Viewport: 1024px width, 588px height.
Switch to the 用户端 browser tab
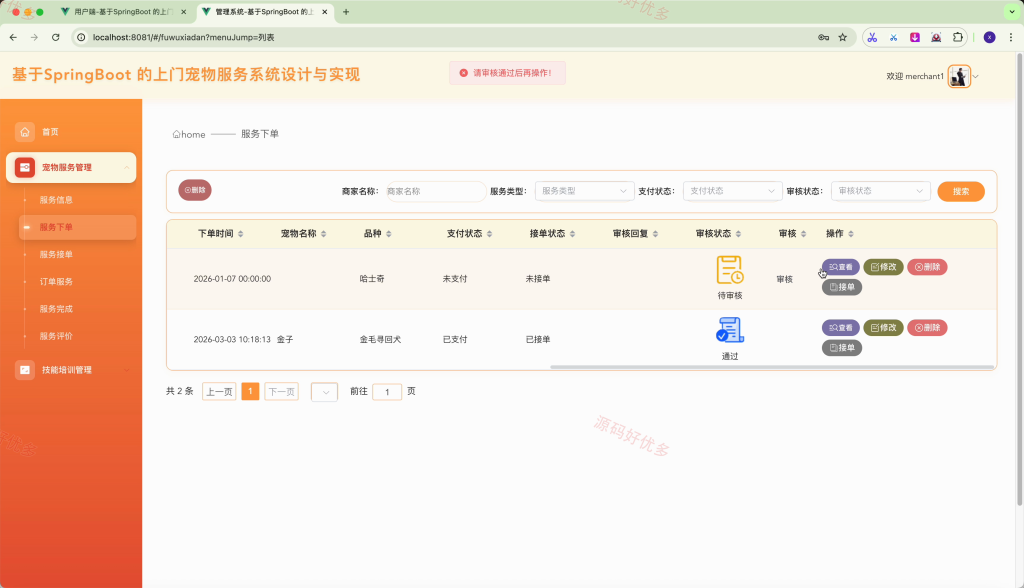pos(123,12)
